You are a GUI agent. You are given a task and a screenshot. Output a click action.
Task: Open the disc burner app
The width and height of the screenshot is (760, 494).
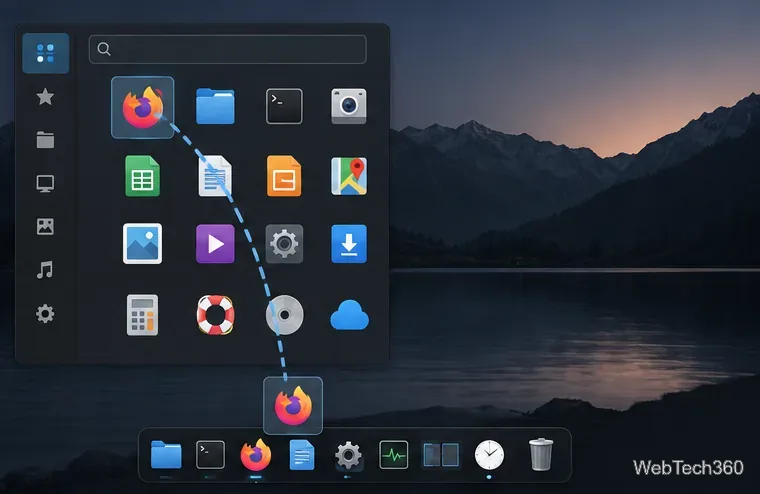click(285, 315)
